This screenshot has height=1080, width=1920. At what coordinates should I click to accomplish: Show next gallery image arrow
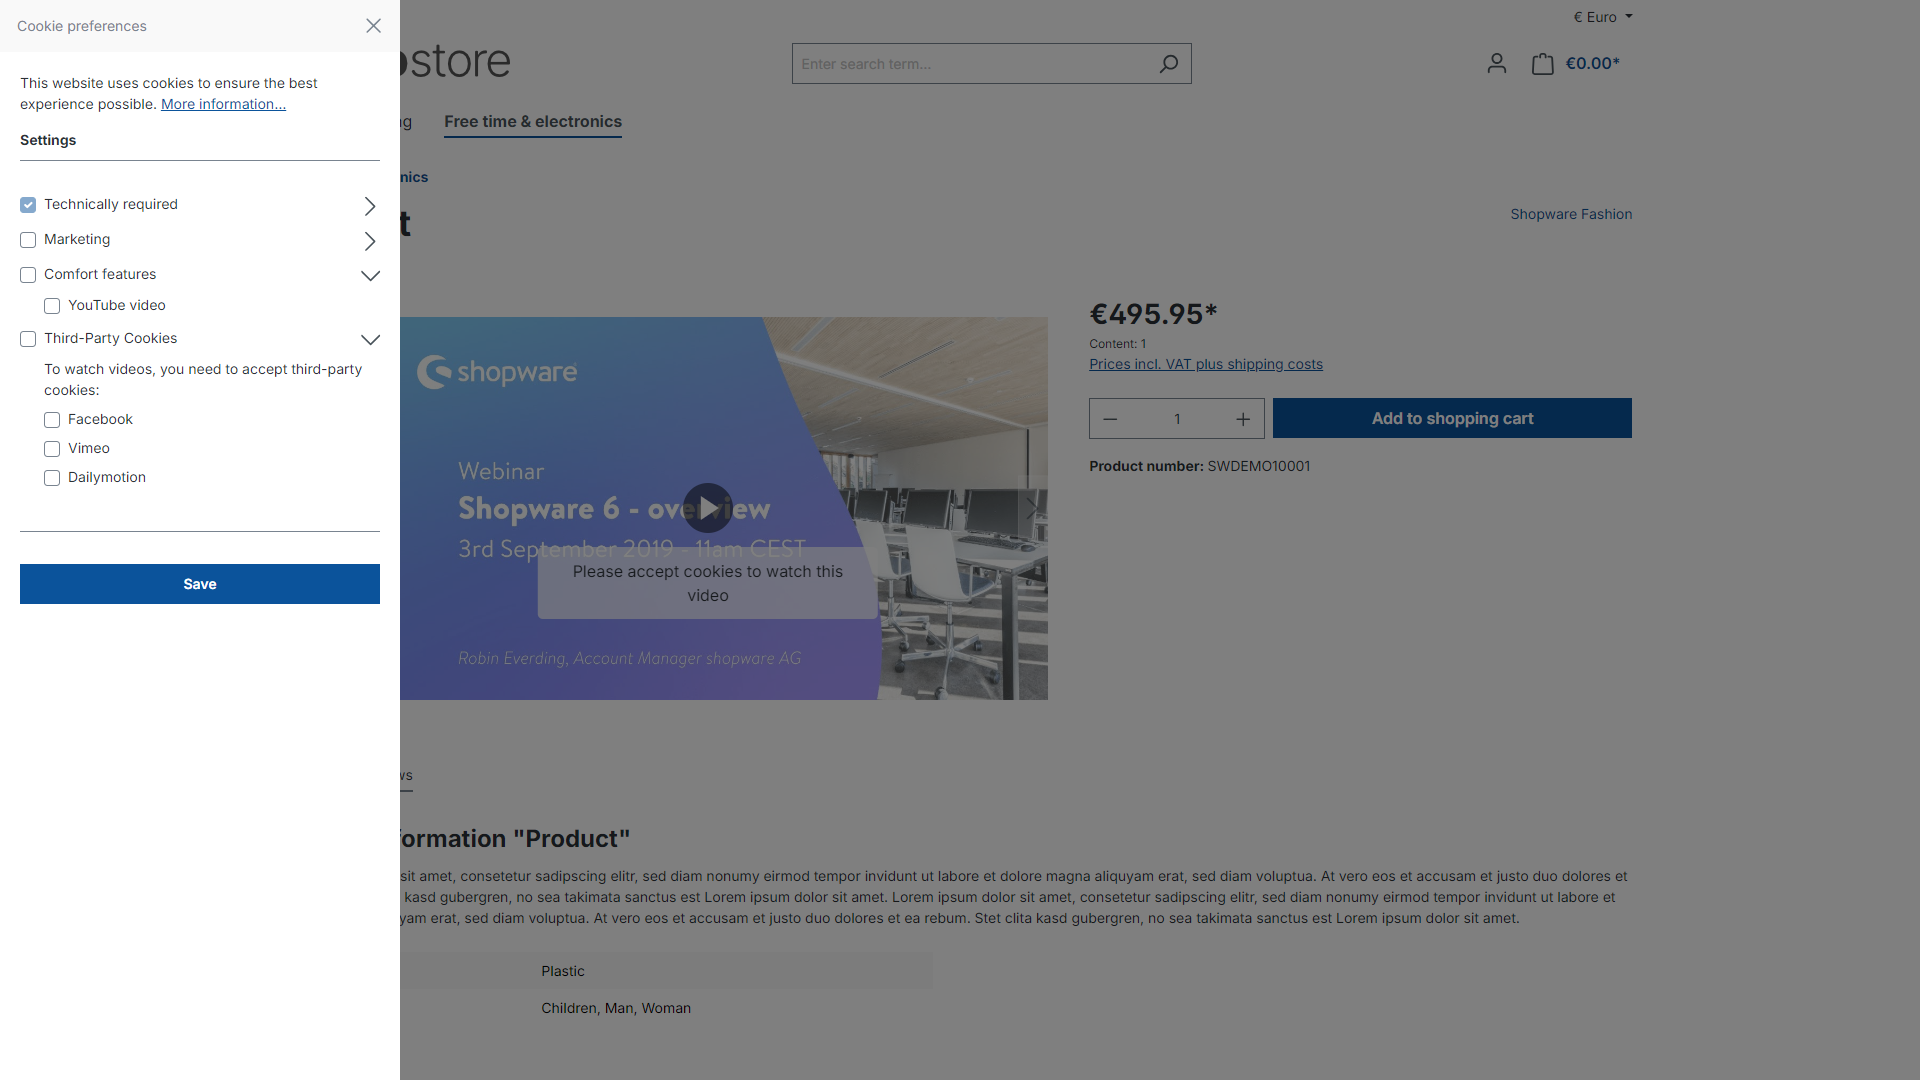(x=1032, y=508)
